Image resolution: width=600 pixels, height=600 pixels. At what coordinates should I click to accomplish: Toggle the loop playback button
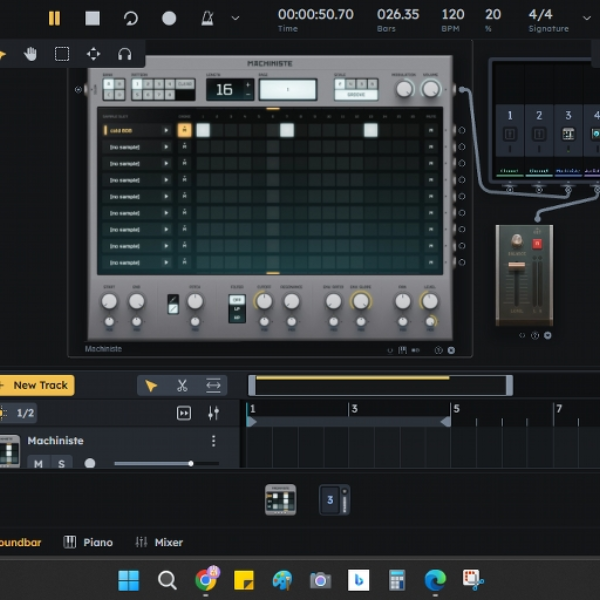[131, 18]
